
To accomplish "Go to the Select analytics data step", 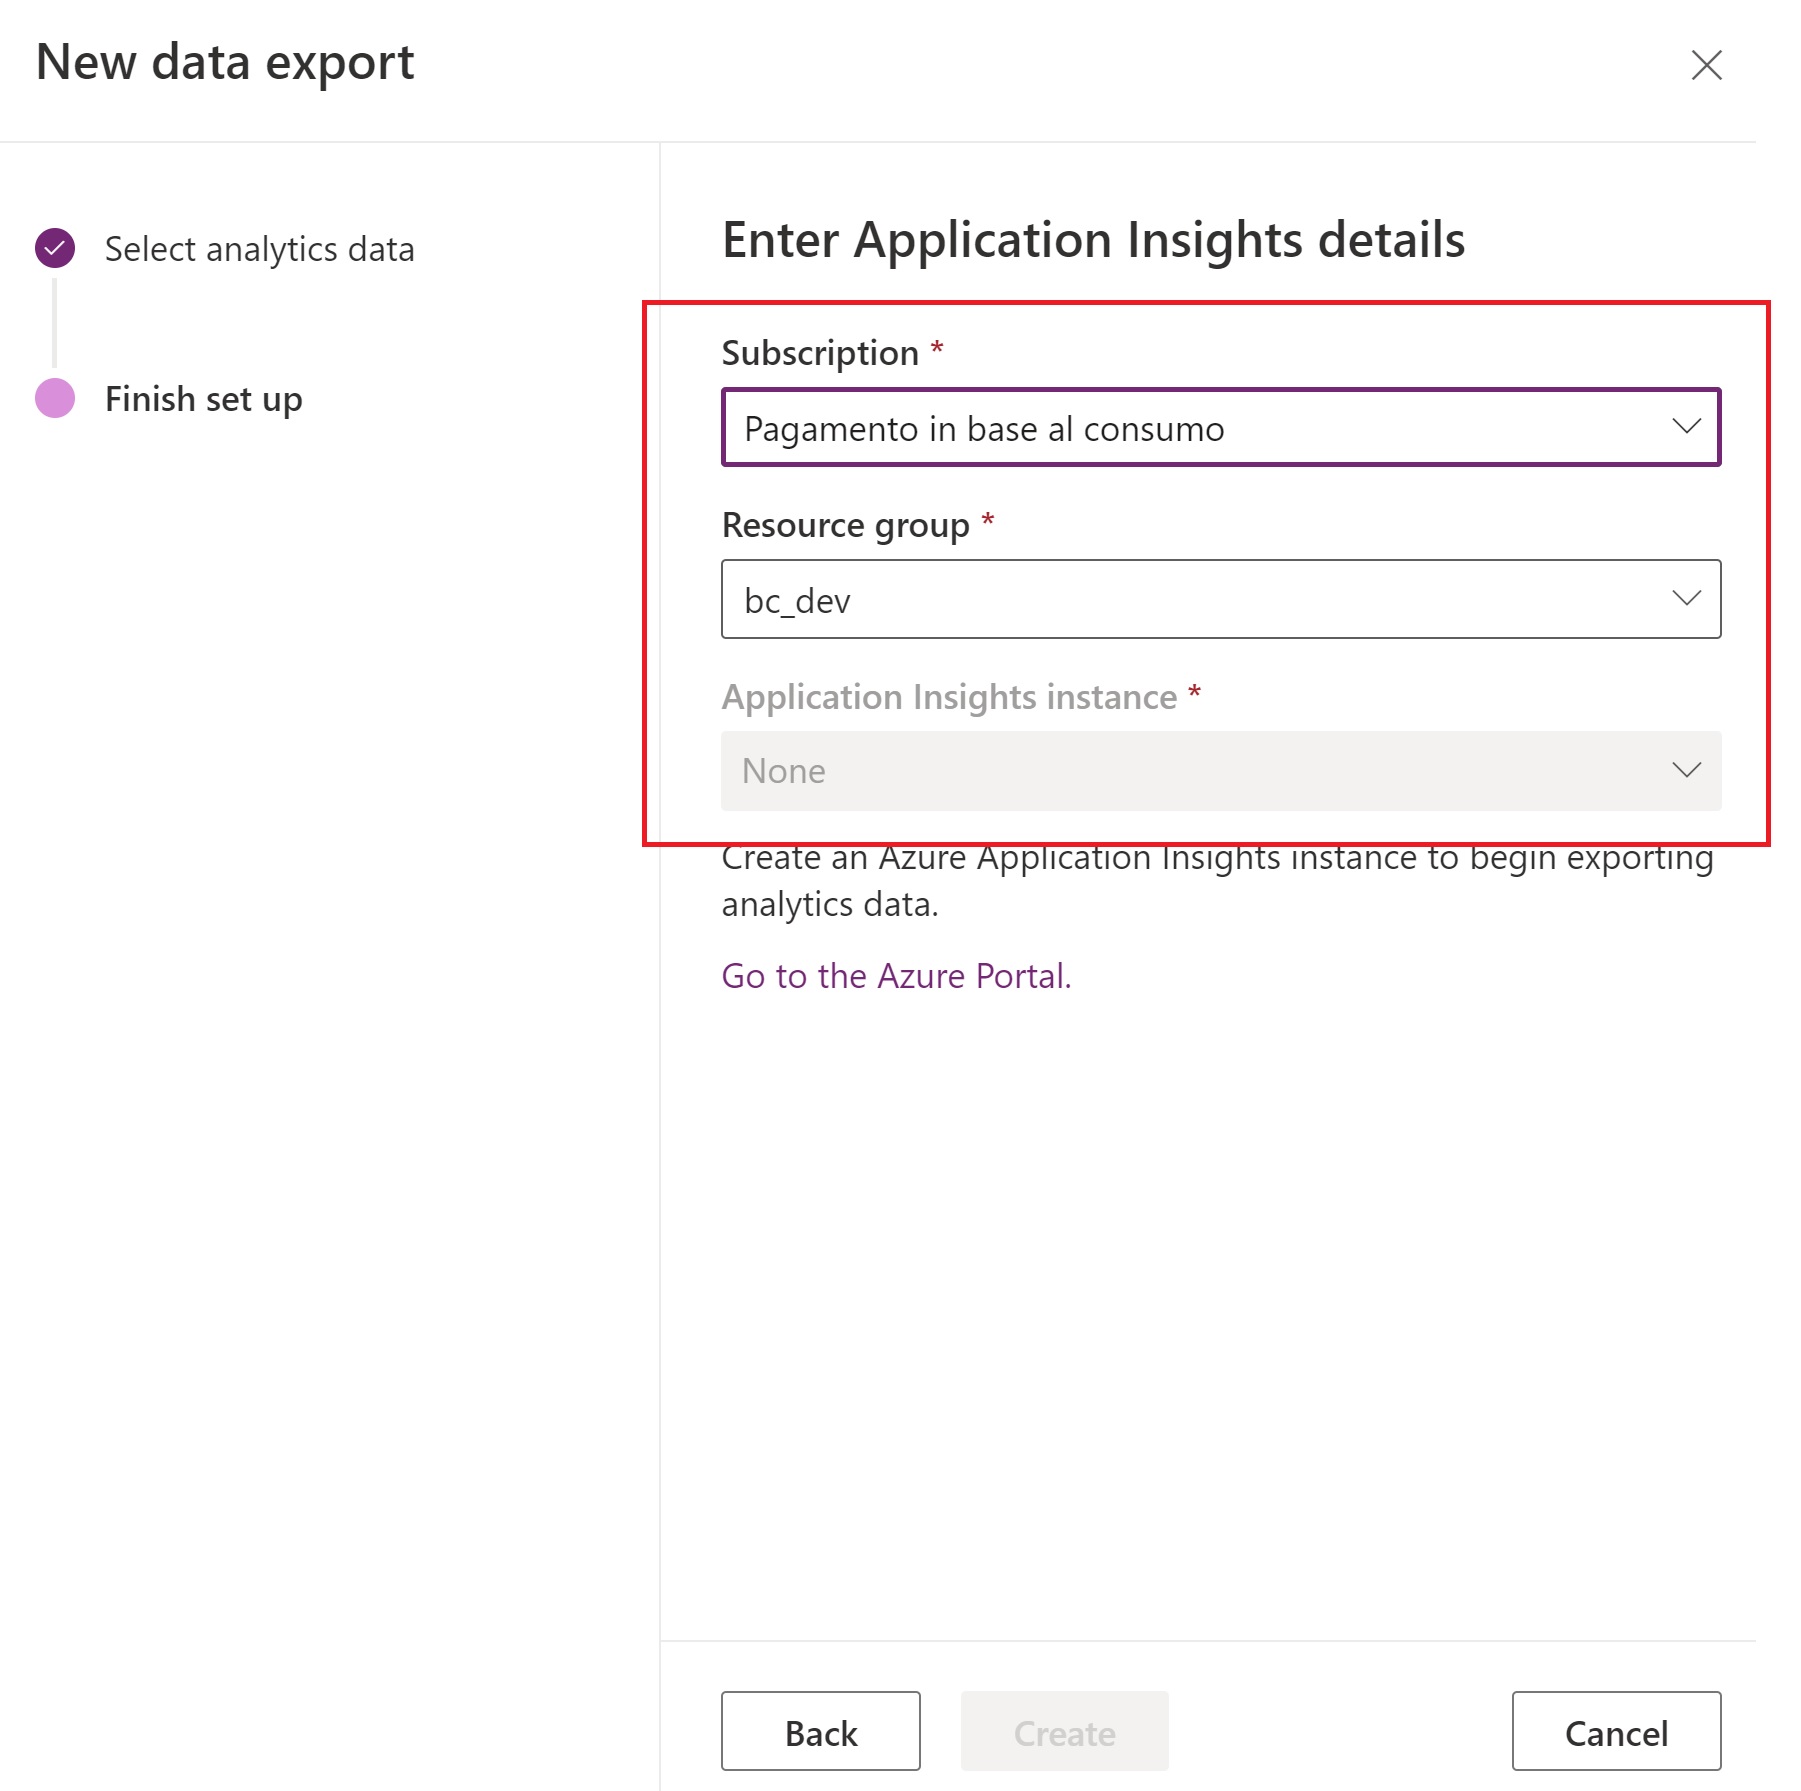I will click(x=259, y=249).
